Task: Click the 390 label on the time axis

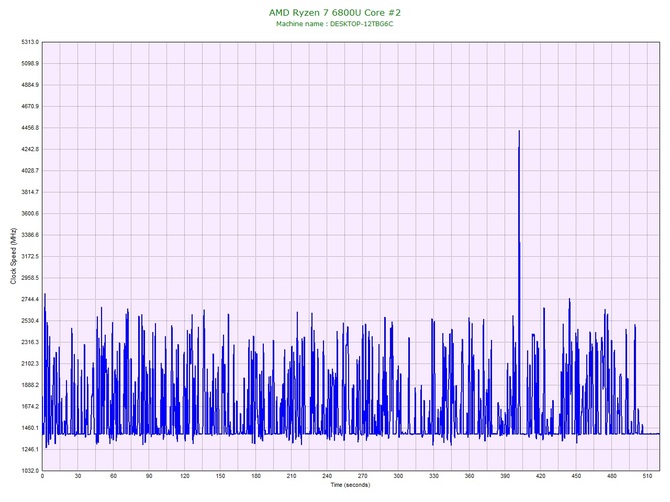Action: tap(505, 476)
